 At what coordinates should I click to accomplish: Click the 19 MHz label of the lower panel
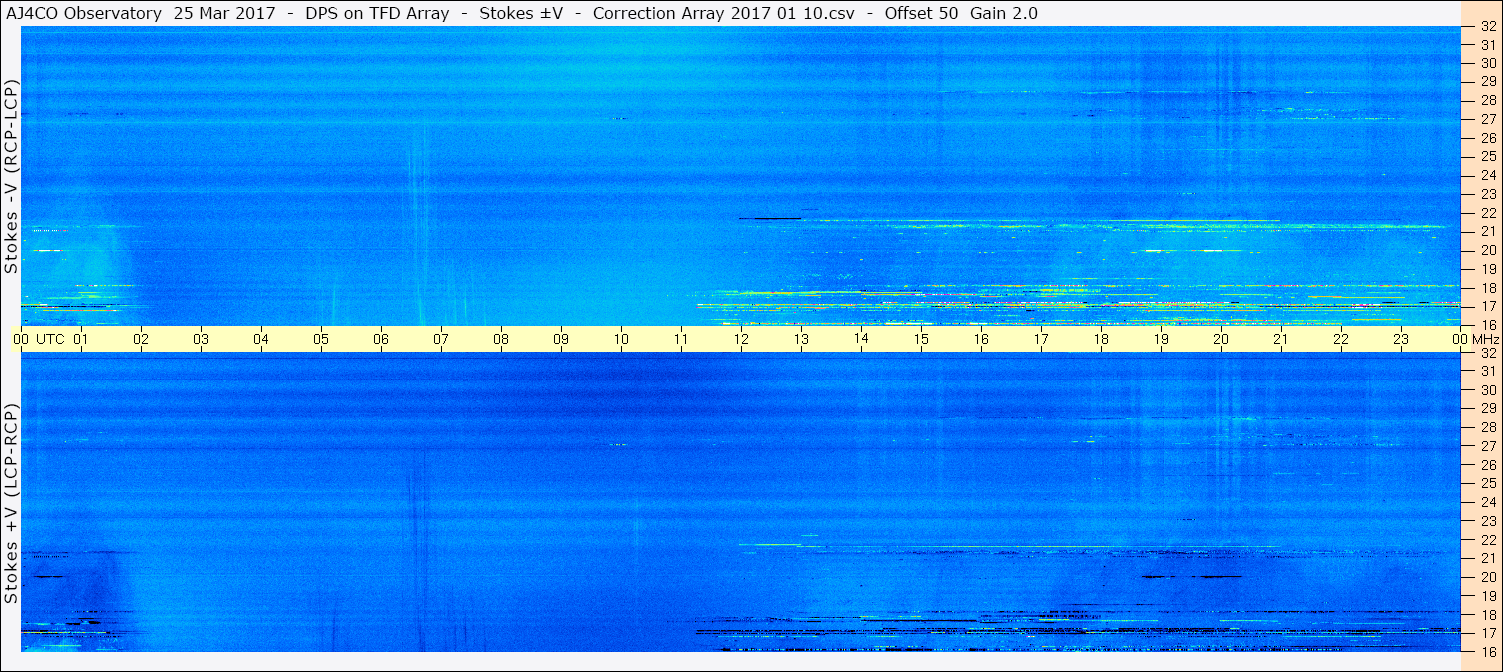coord(1488,596)
